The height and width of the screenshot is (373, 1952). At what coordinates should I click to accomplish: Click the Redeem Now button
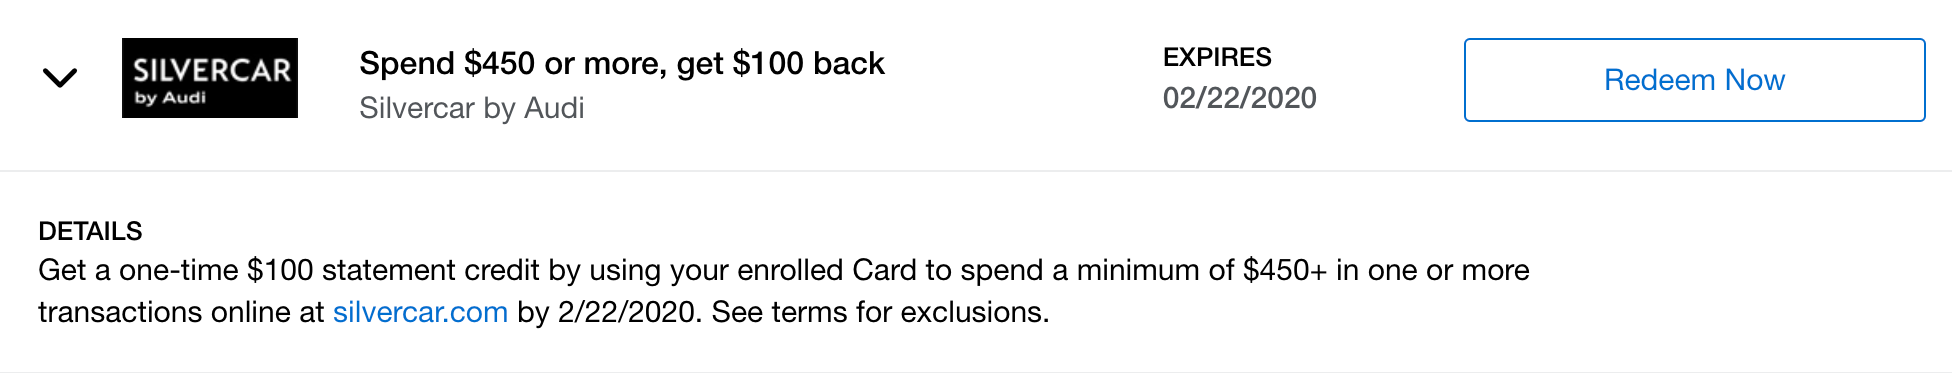1694,80
